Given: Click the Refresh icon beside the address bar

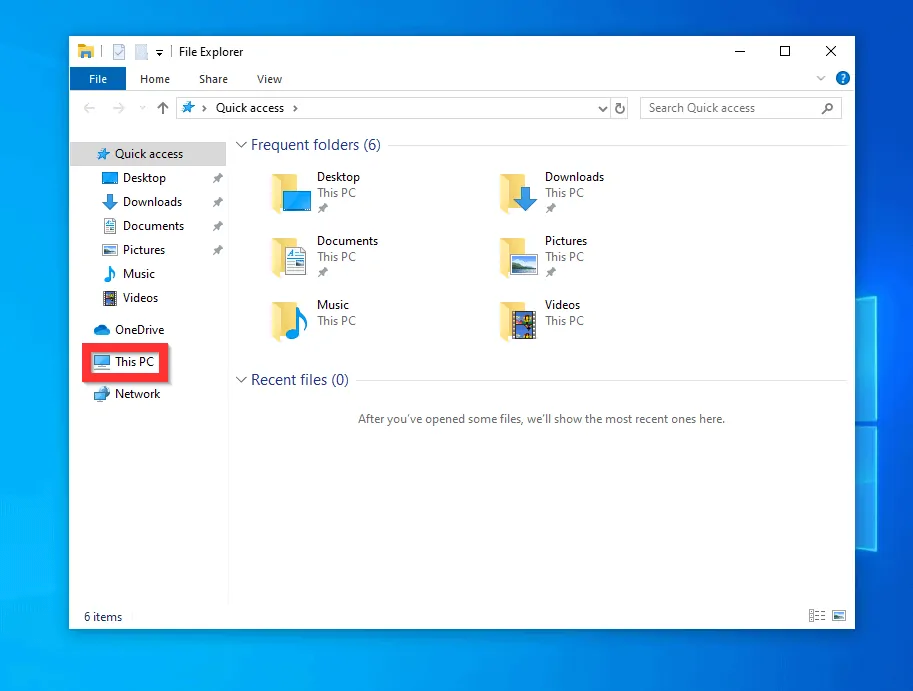Looking at the screenshot, I should (619, 107).
